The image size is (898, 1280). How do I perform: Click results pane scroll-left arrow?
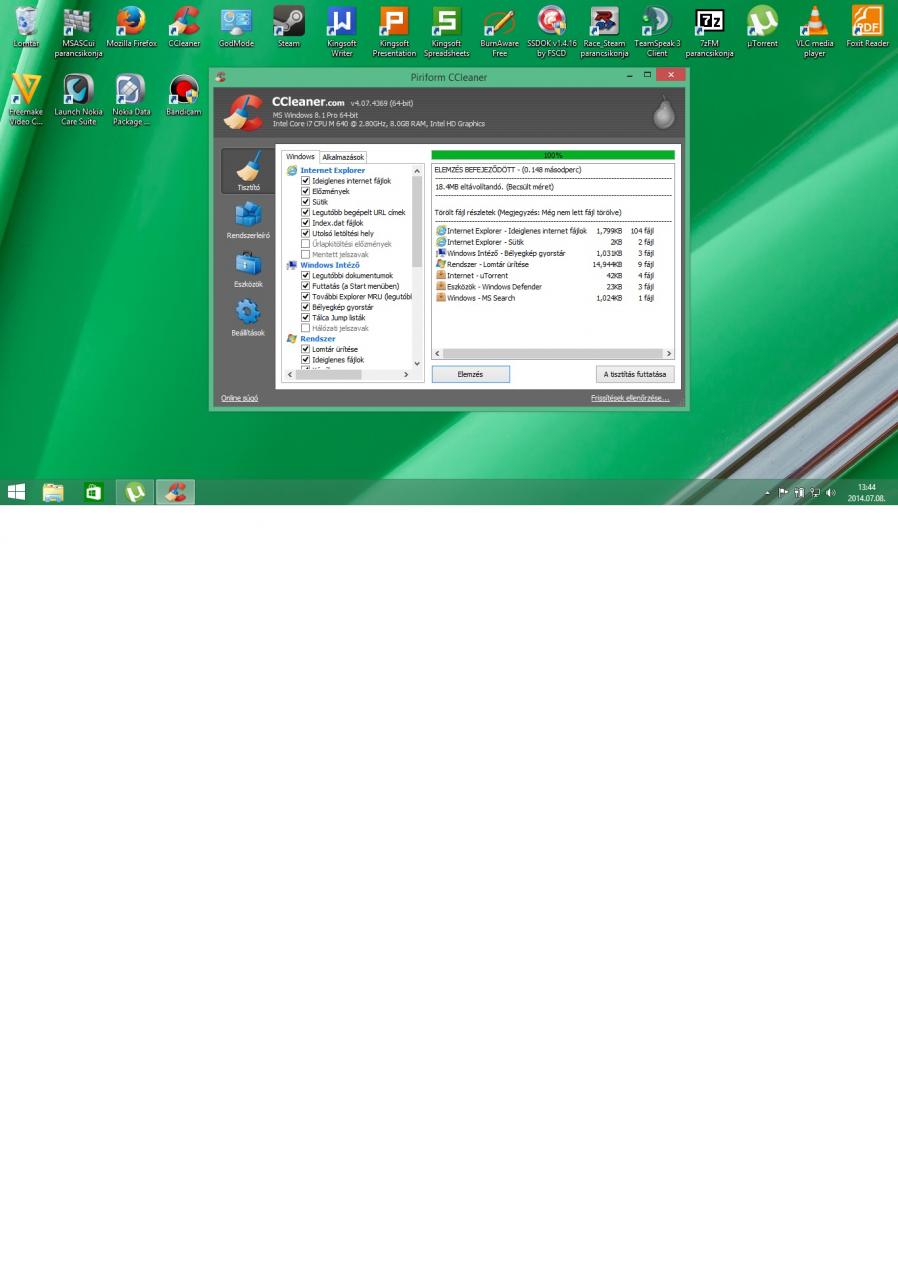click(x=438, y=354)
